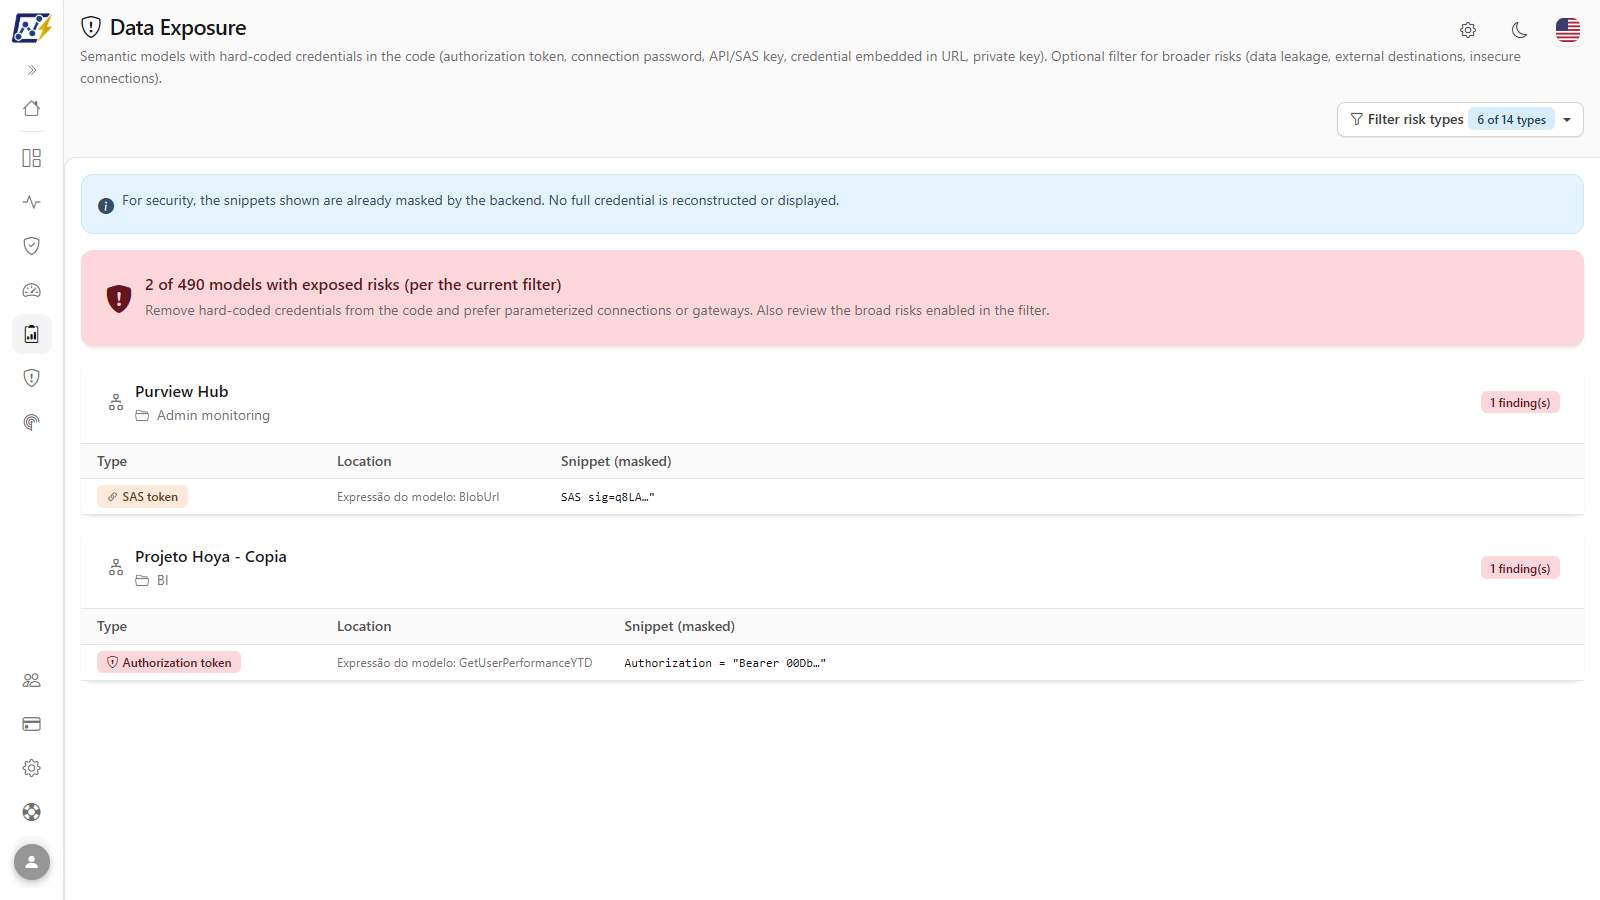The width and height of the screenshot is (1600, 900).
Task: Open the top-right settings gear
Action: [x=1468, y=30]
